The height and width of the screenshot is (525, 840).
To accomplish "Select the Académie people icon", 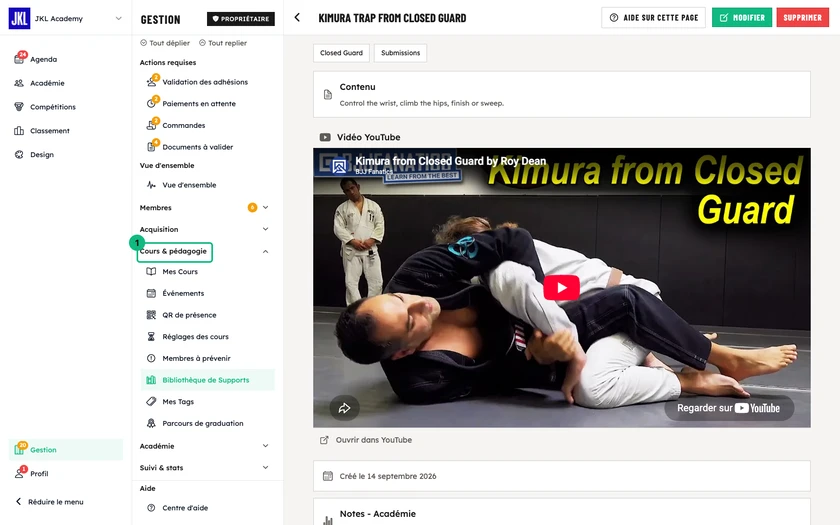I will [x=19, y=83].
